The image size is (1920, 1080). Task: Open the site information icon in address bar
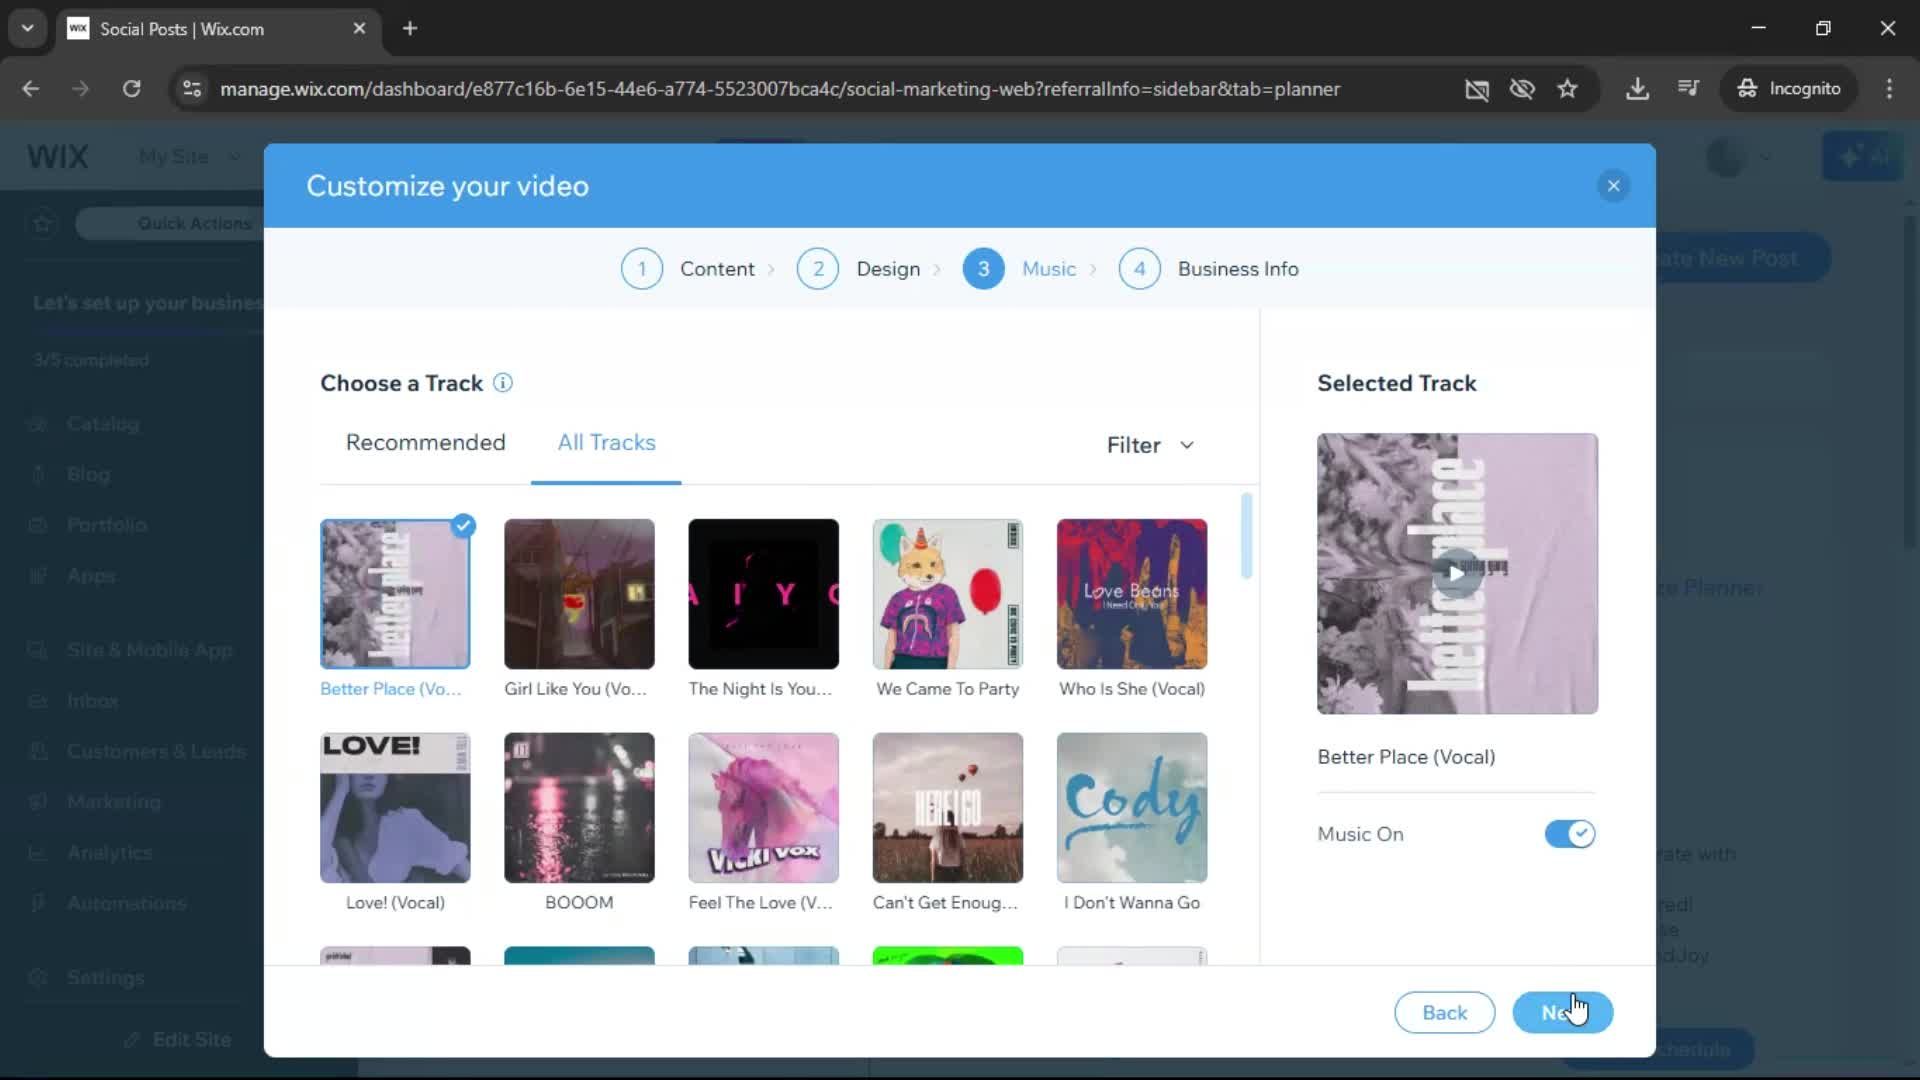[191, 89]
